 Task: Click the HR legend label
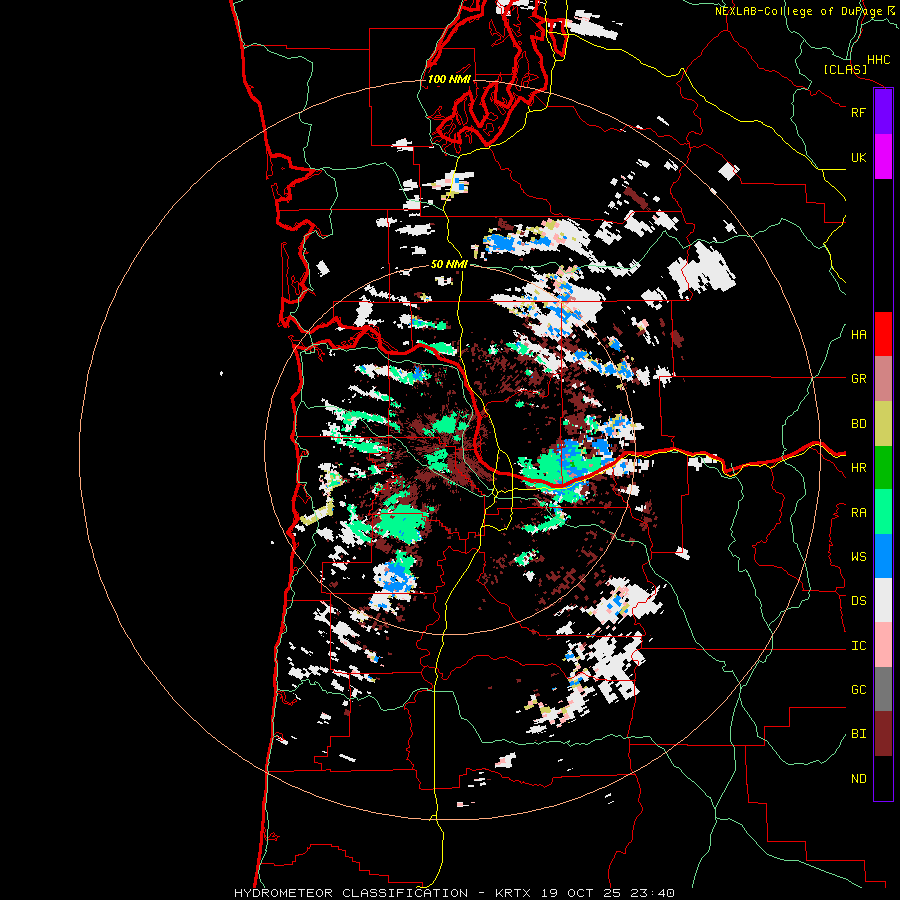point(858,468)
